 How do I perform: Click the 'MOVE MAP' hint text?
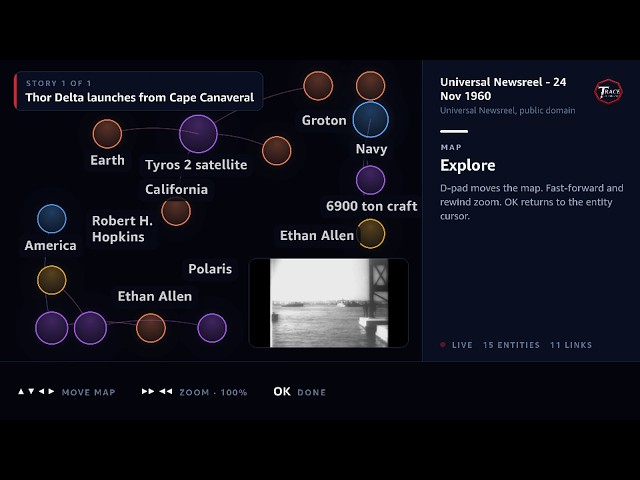[x=89, y=392]
